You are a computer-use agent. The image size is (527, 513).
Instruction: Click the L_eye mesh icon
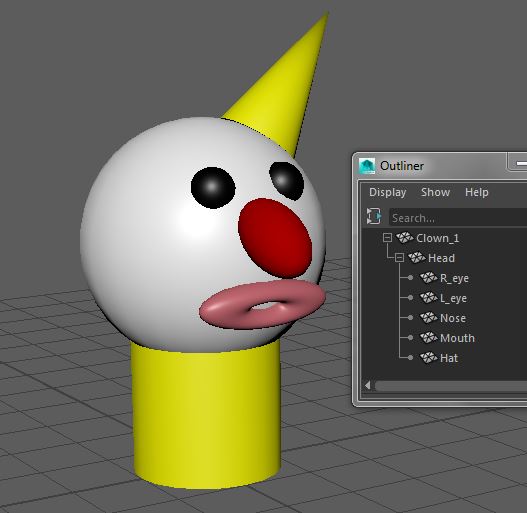tap(429, 298)
